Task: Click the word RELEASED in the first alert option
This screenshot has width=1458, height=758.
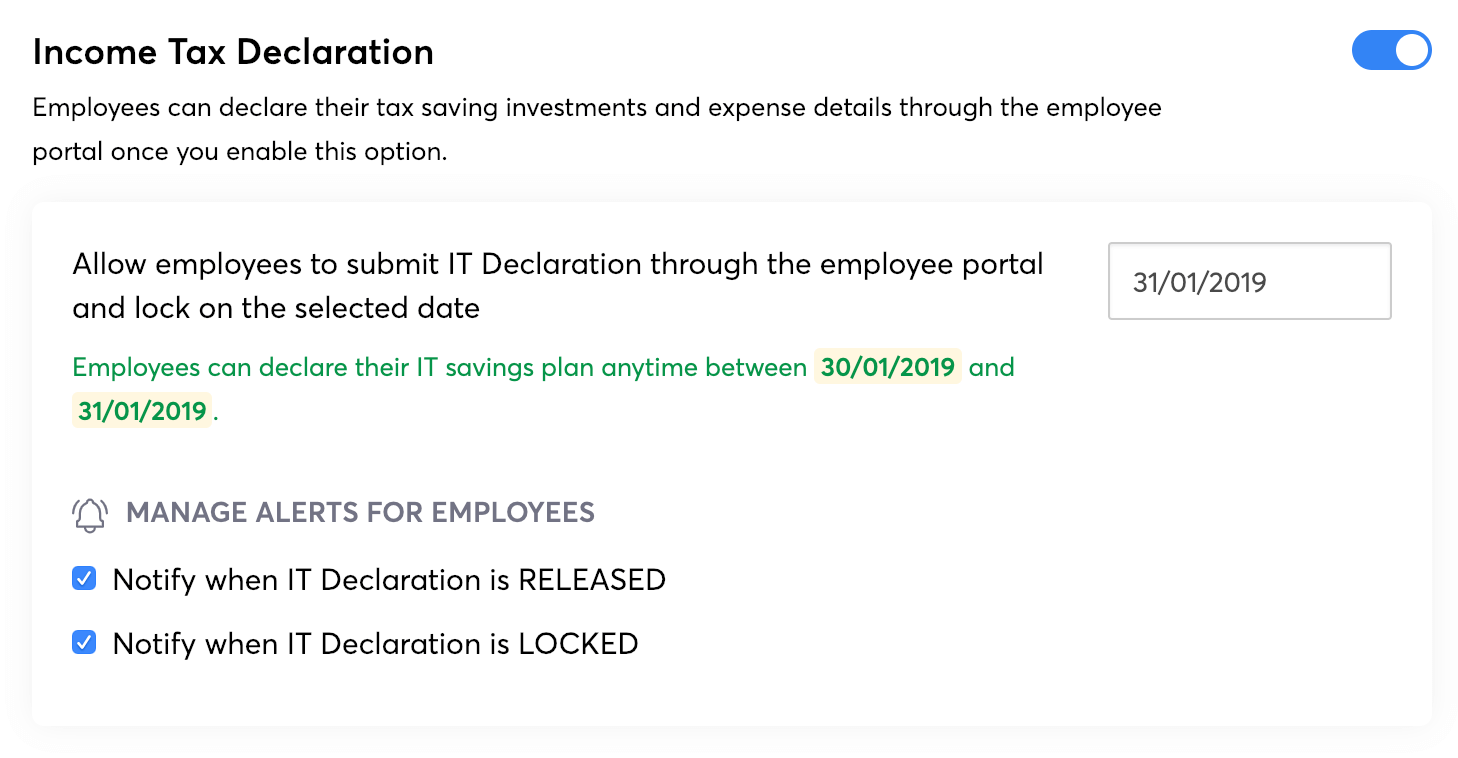Action: point(591,580)
